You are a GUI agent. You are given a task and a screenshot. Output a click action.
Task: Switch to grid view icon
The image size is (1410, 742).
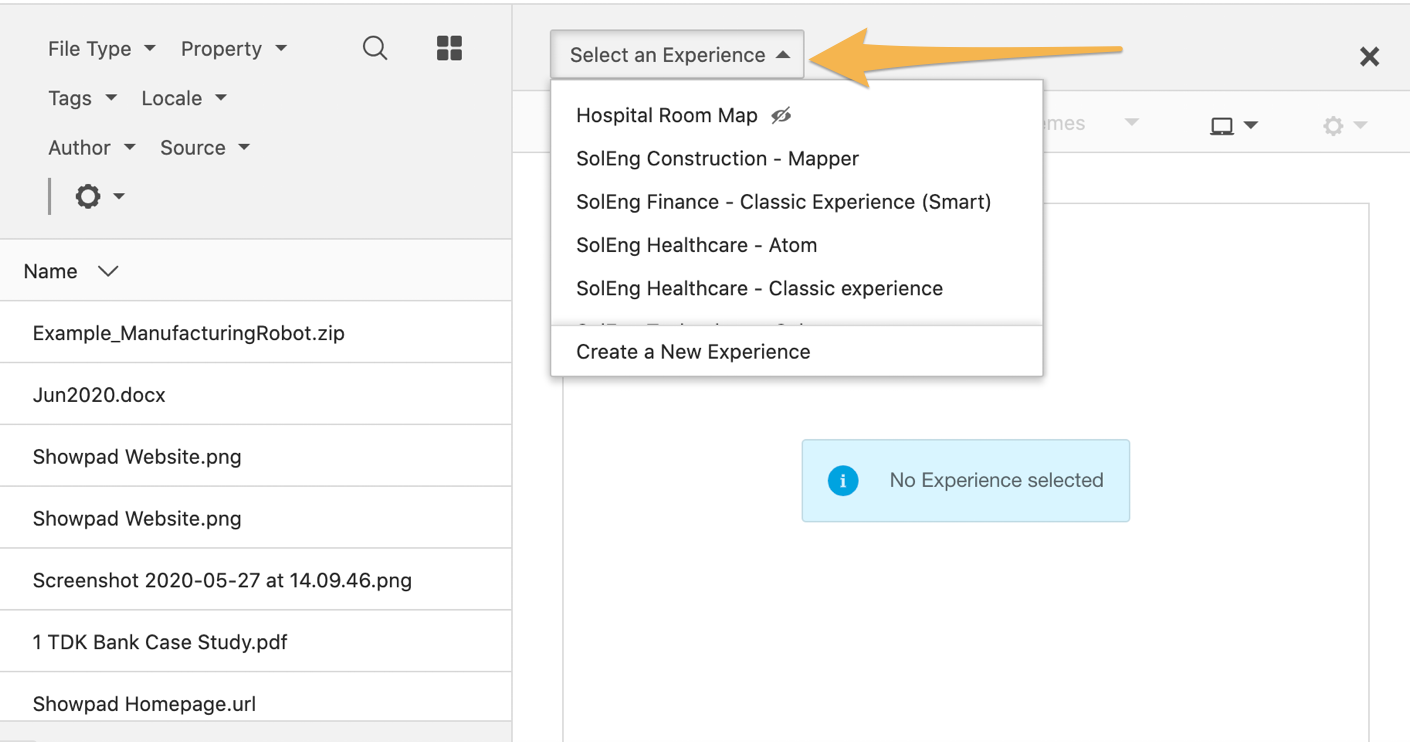[x=449, y=48]
